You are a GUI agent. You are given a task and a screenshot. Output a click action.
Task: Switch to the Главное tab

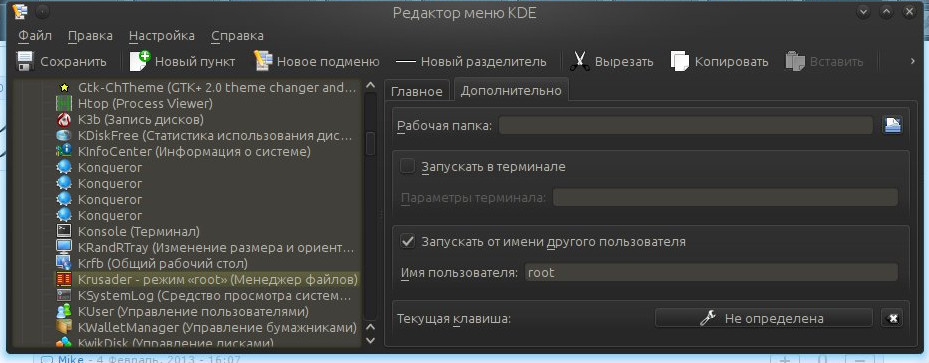pyautogui.click(x=417, y=91)
